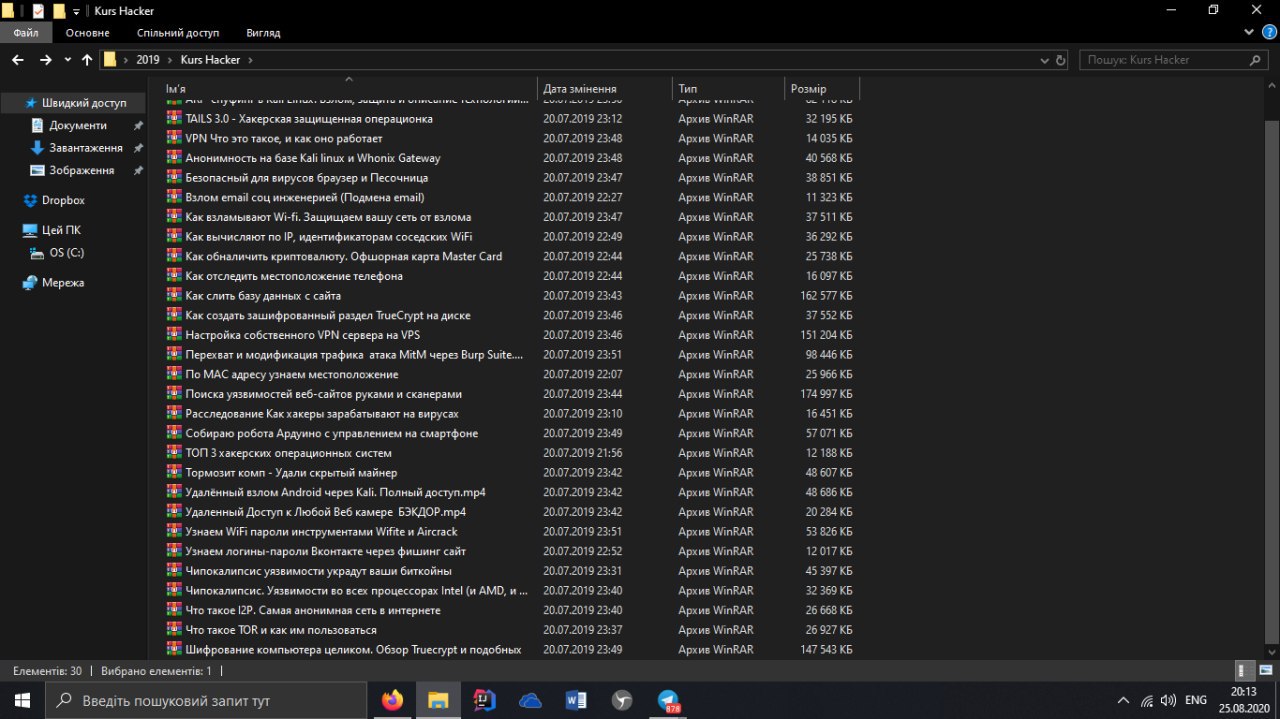This screenshot has height=719, width=1280.
Task: Expand address bar history dropdown
Action: click(x=1045, y=60)
